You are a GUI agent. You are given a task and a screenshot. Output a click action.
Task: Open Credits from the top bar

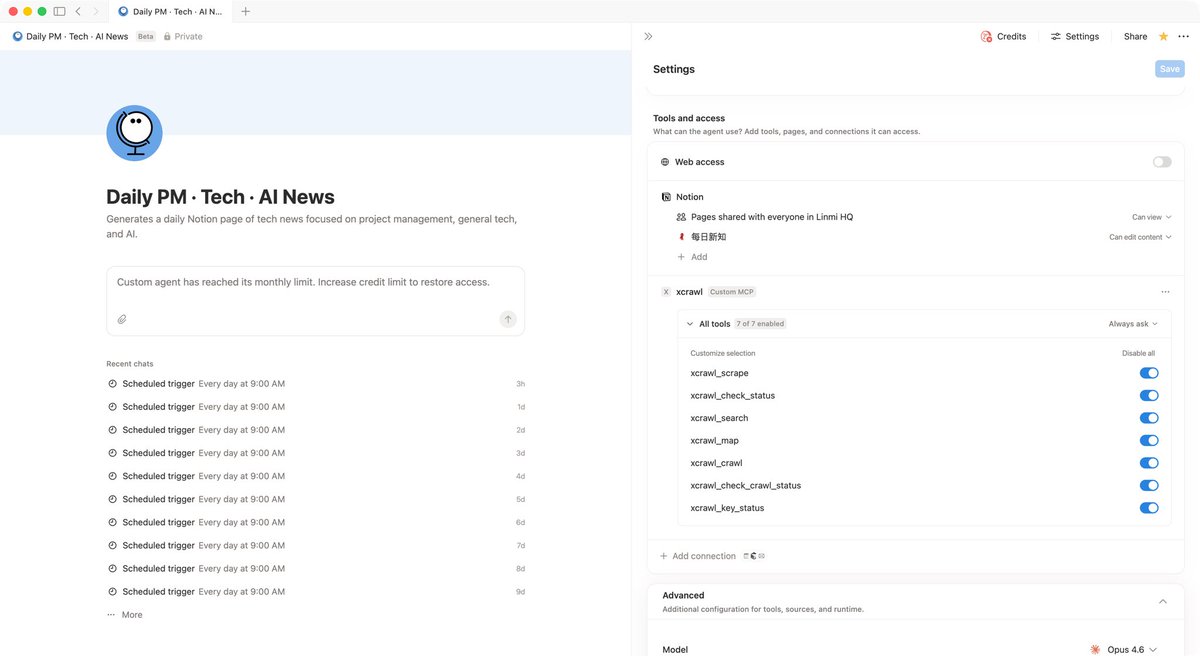pyautogui.click(x=1003, y=36)
